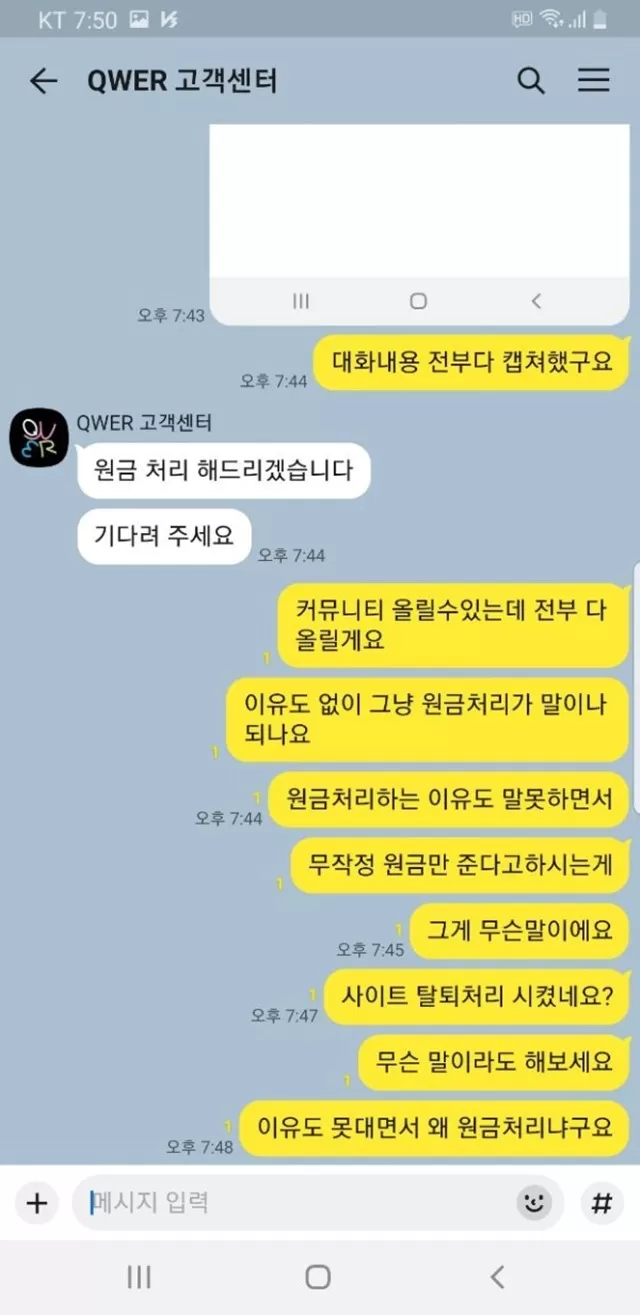The width and height of the screenshot is (640, 1315).
Task: Open the hamburger chat menu
Action: [x=594, y=81]
